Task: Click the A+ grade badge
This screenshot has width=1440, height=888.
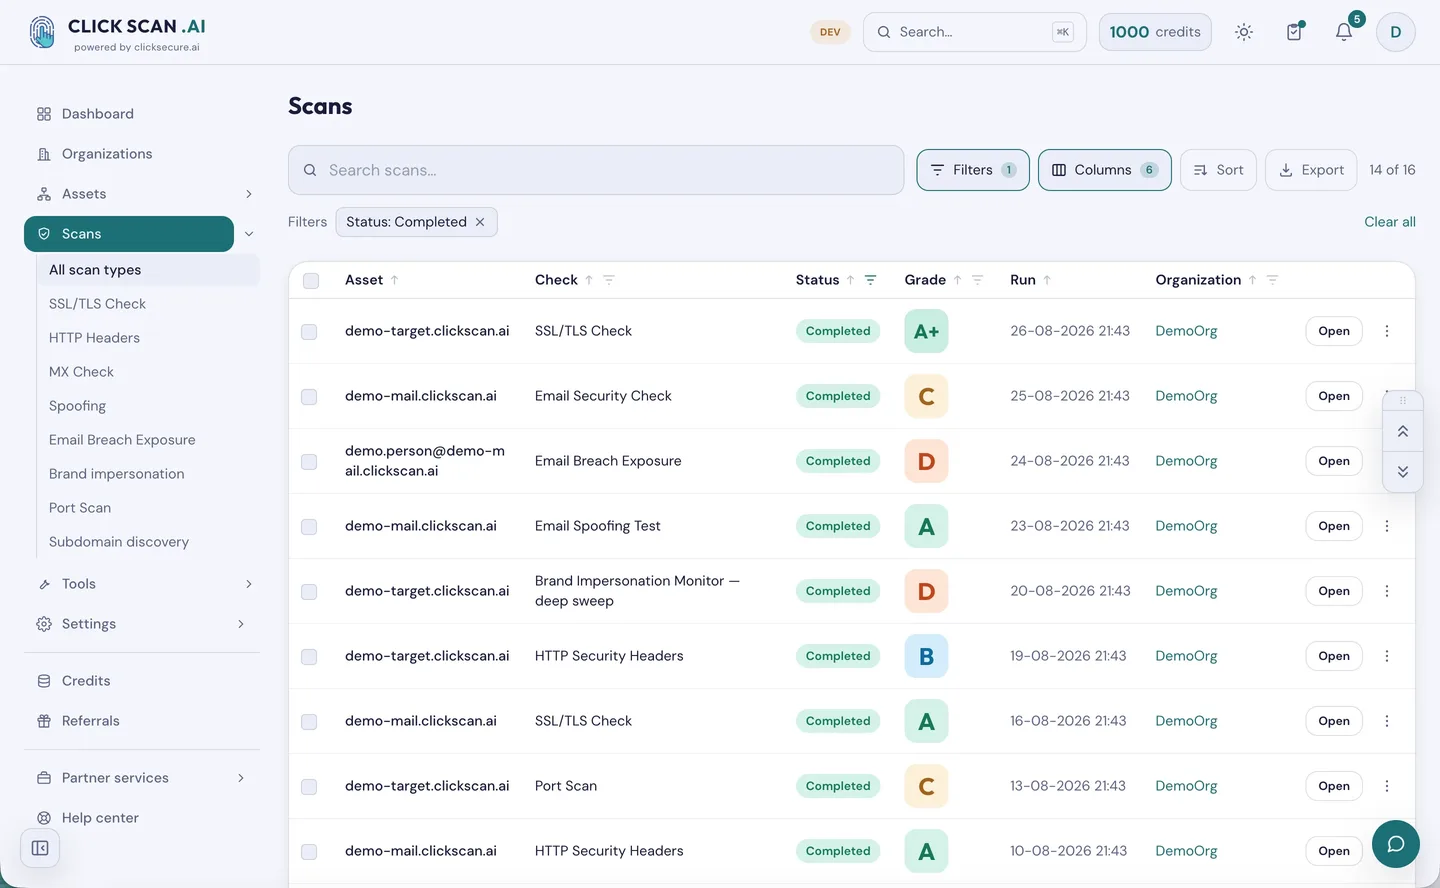Action: [x=926, y=331]
